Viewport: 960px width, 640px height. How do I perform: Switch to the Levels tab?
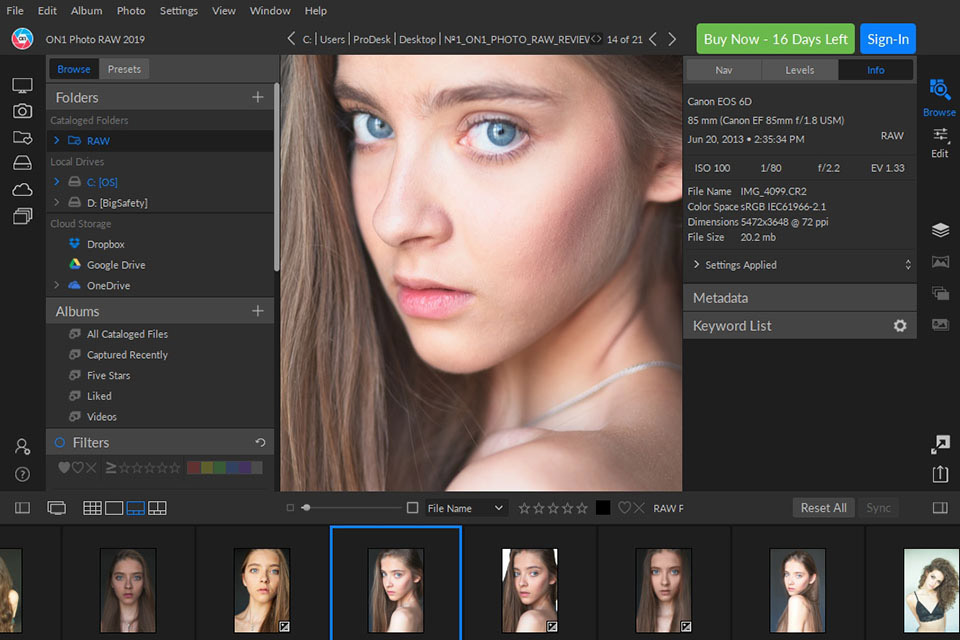pyautogui.click(x=800, y=70)
